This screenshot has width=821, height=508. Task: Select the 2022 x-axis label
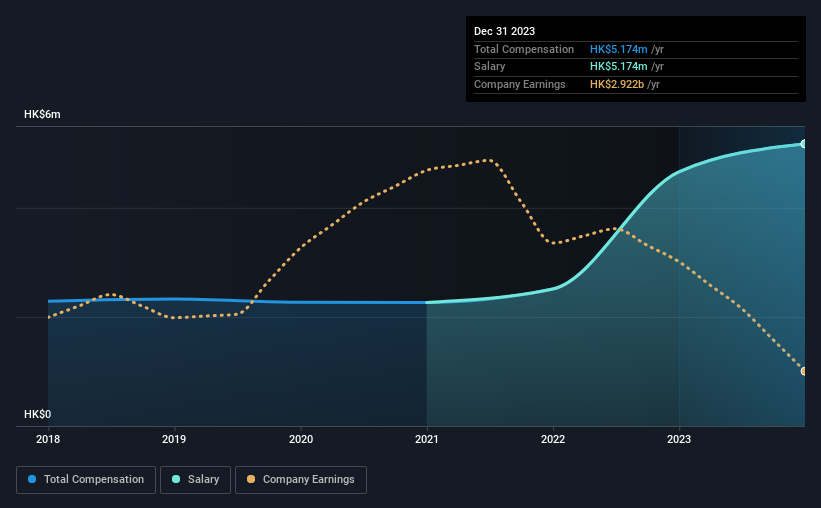(553, 439)
